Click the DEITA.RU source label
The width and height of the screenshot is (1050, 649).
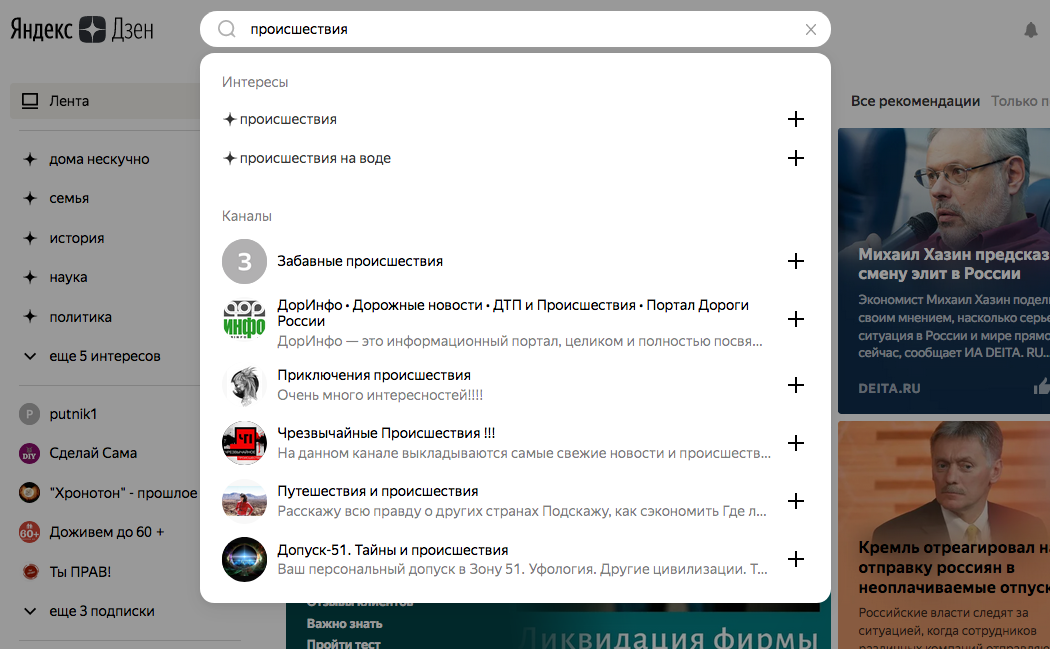[x=889, y=388]
